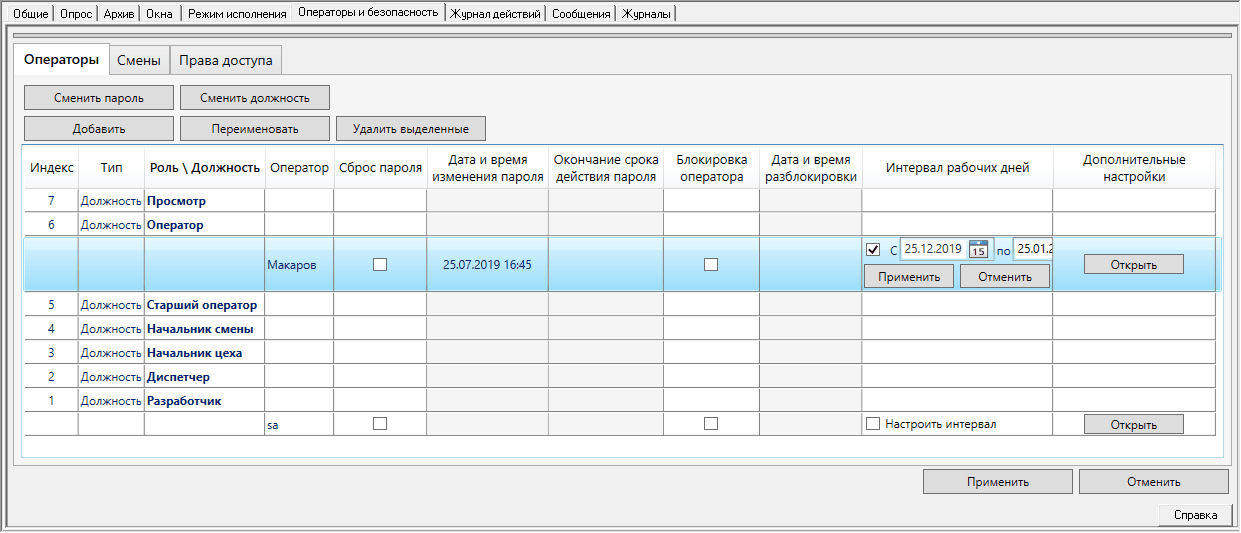
Task: Open the Журнал действий tab
Action: pos(496,14)
